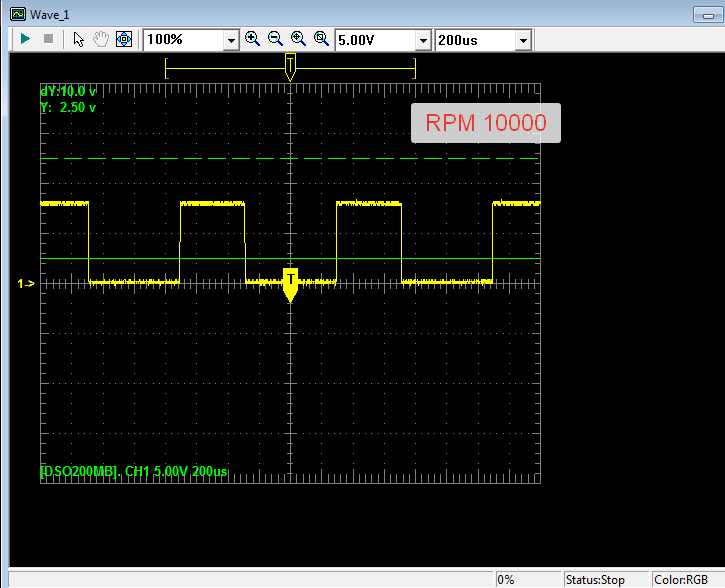Click the Y: 2.50 v readout
725x588 pixels.
[x=68, y=108]
